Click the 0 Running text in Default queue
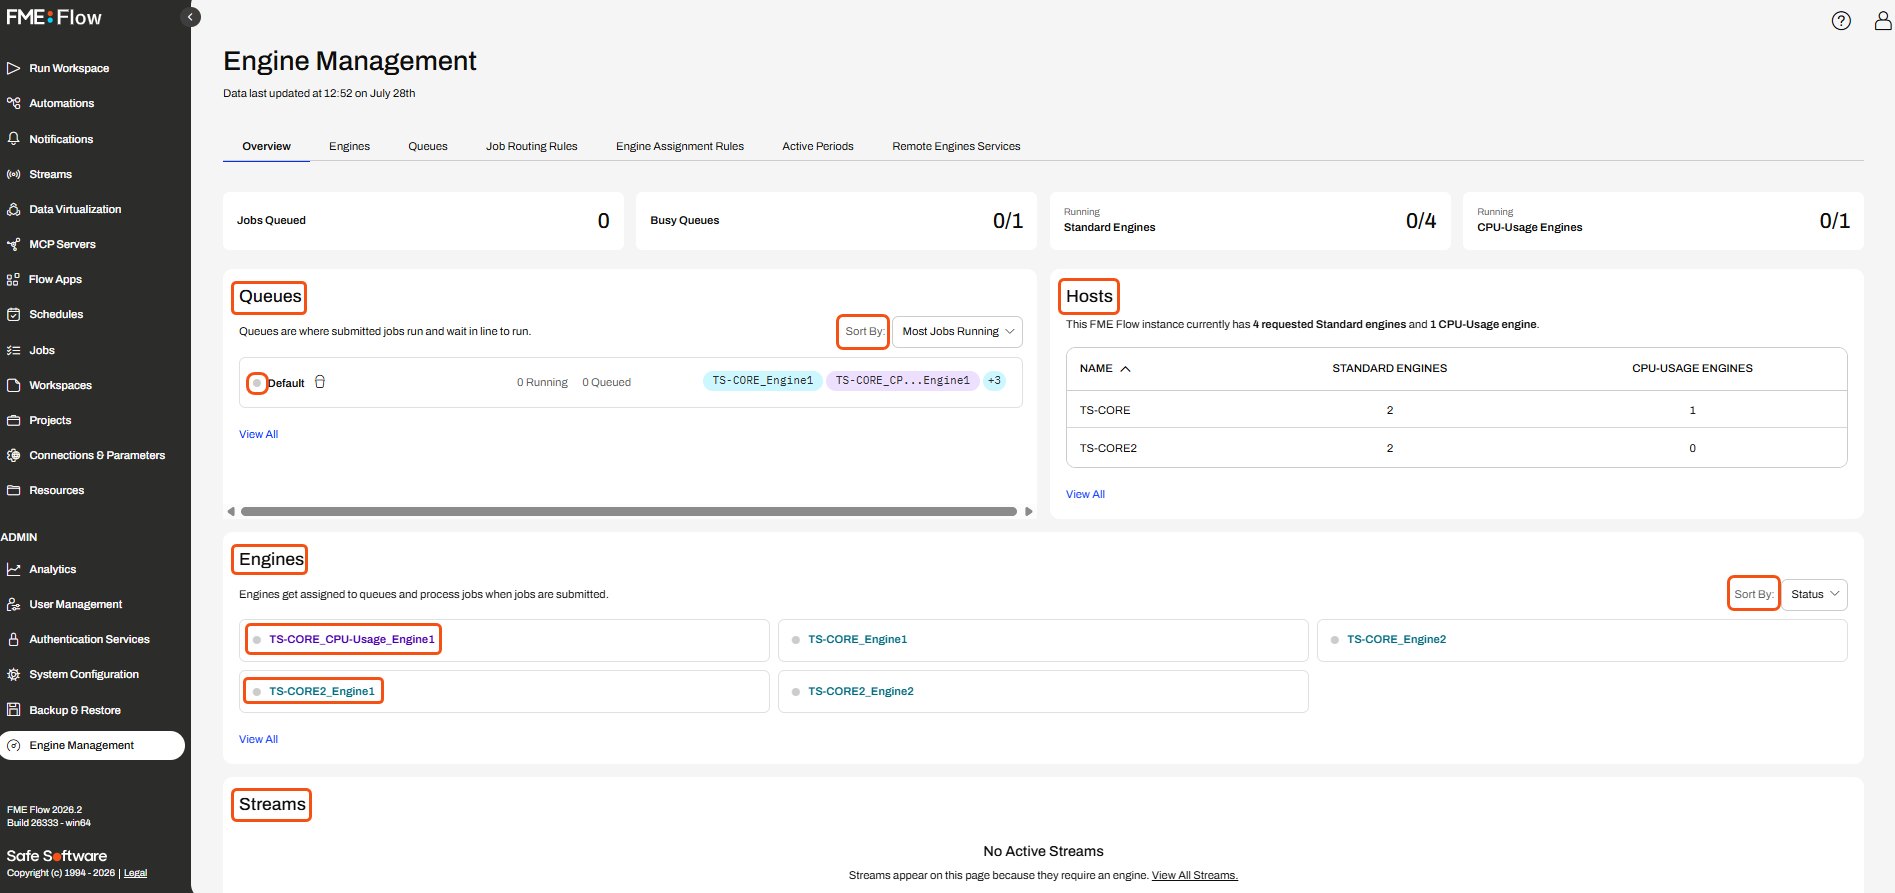 (x=542, y=382)
